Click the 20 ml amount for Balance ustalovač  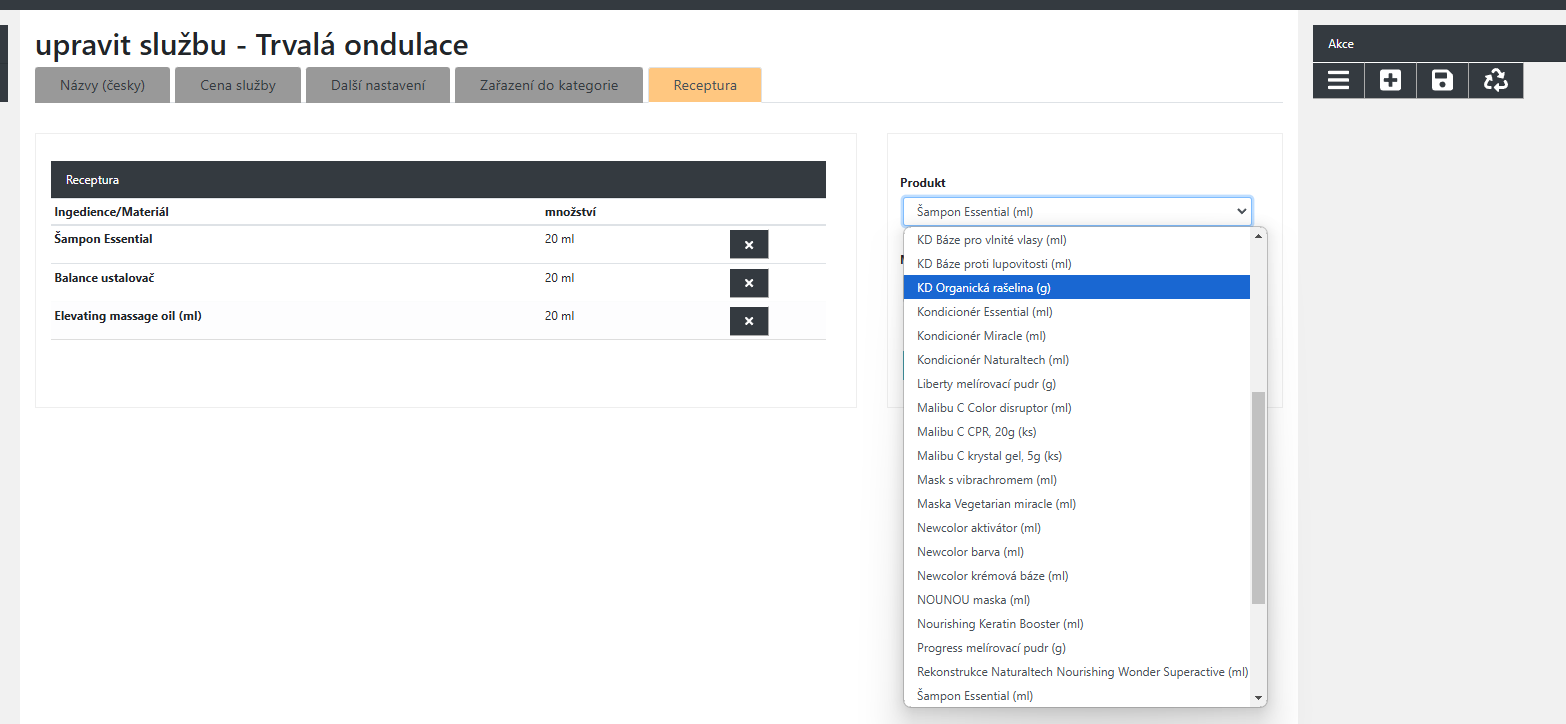tap(559, 277)
